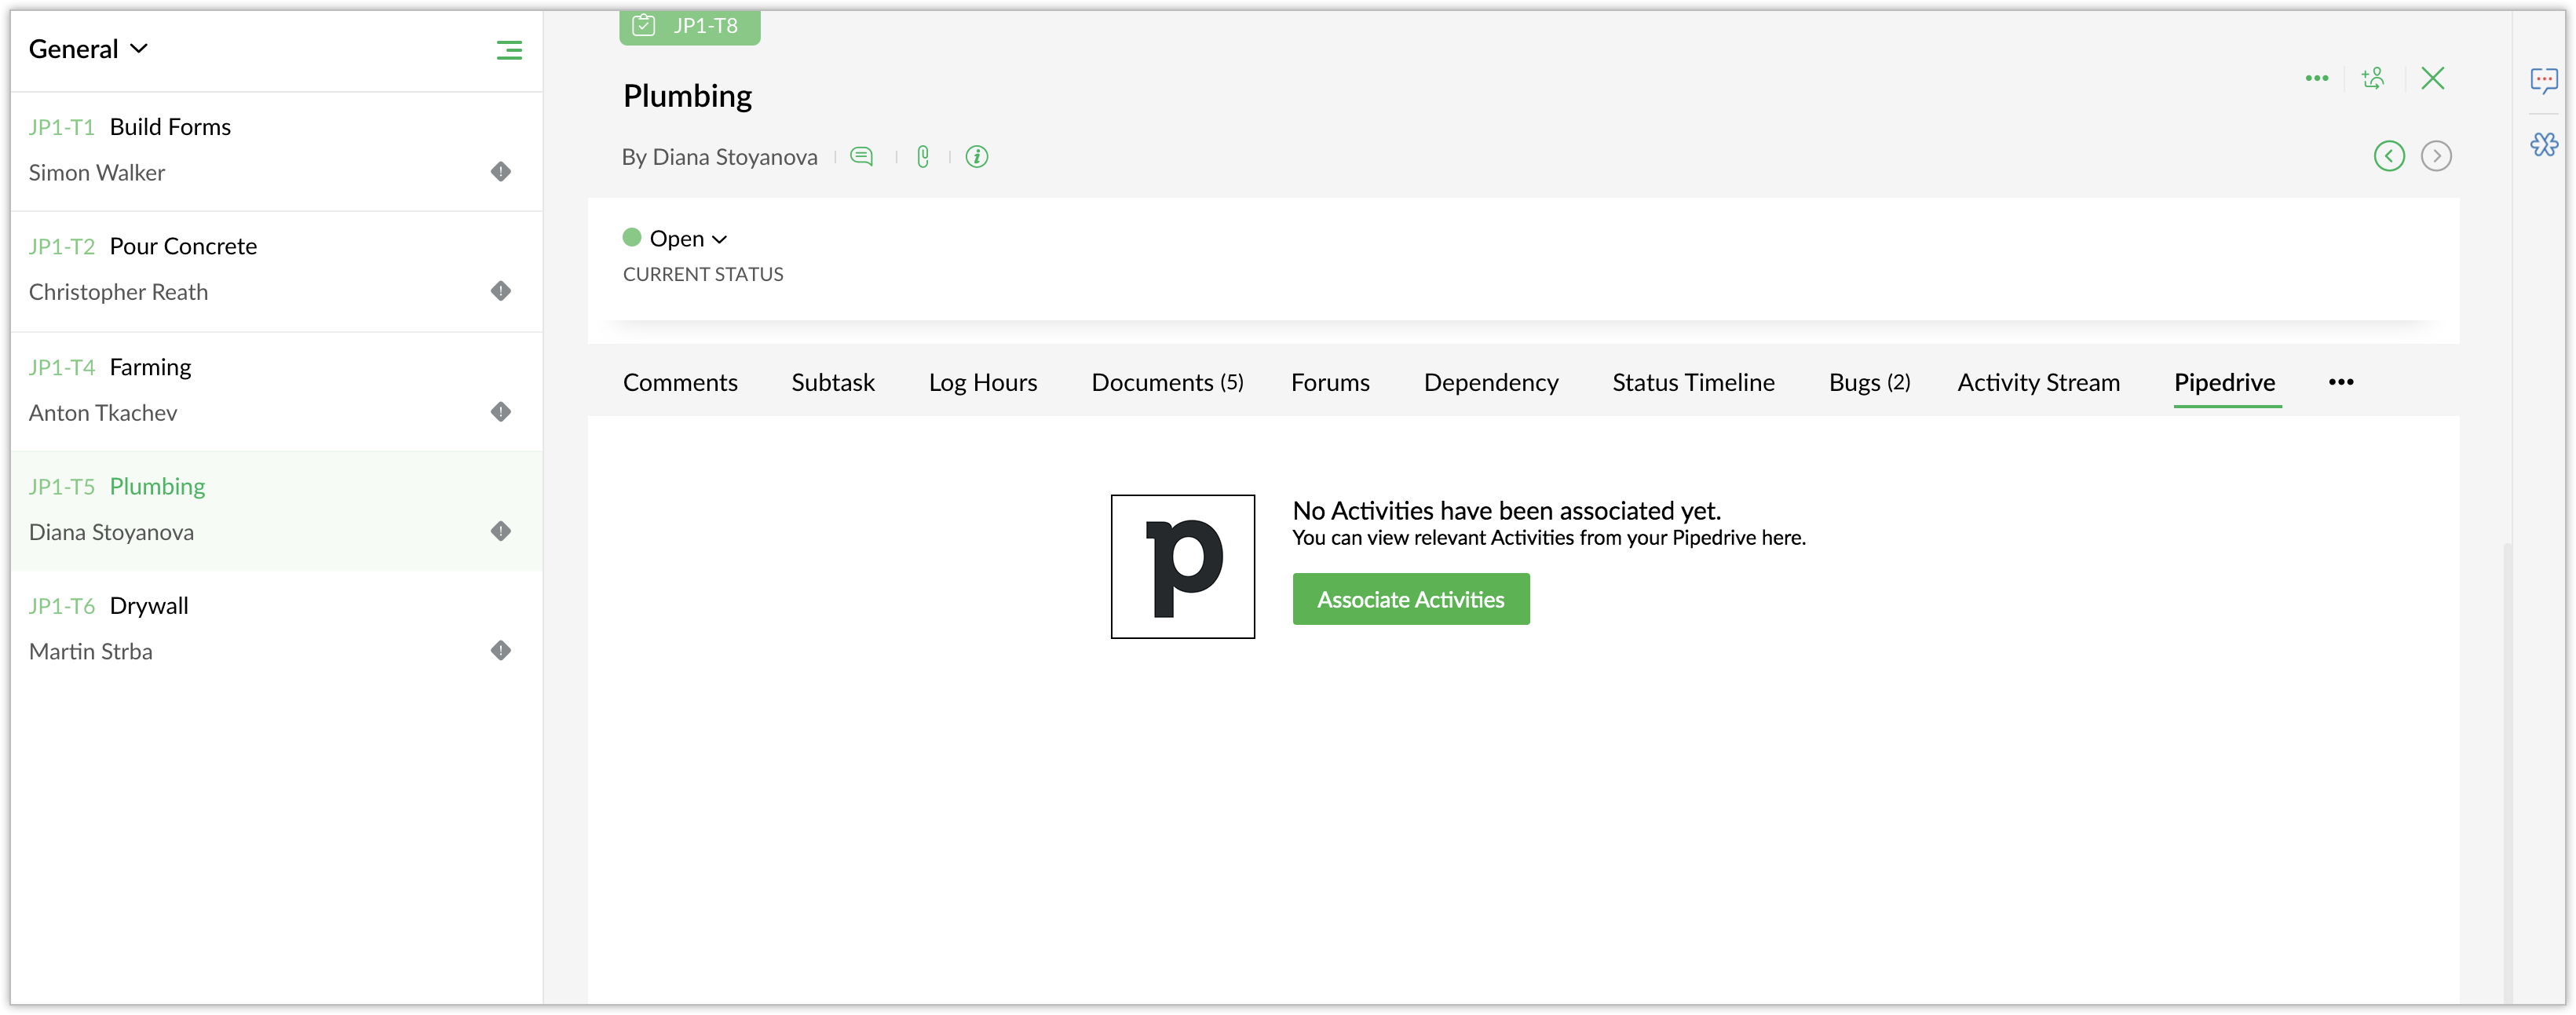
Task: Toggle the task list view menu icon
Action: [509, 50]
